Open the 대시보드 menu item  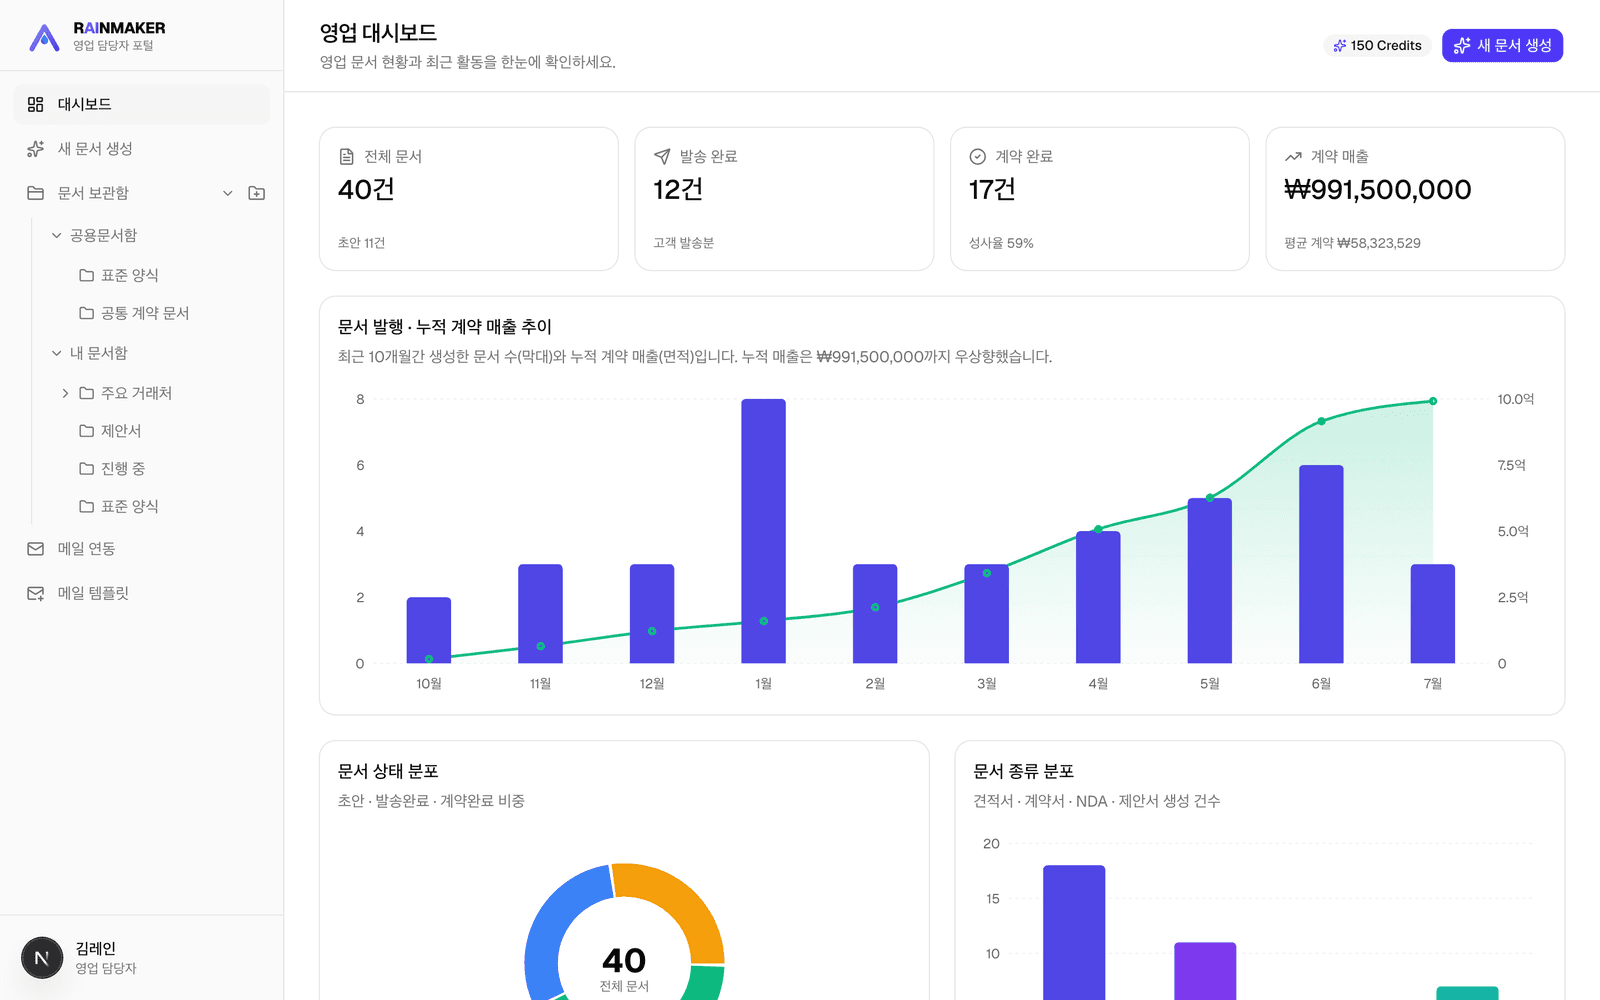tap(142, 104)
